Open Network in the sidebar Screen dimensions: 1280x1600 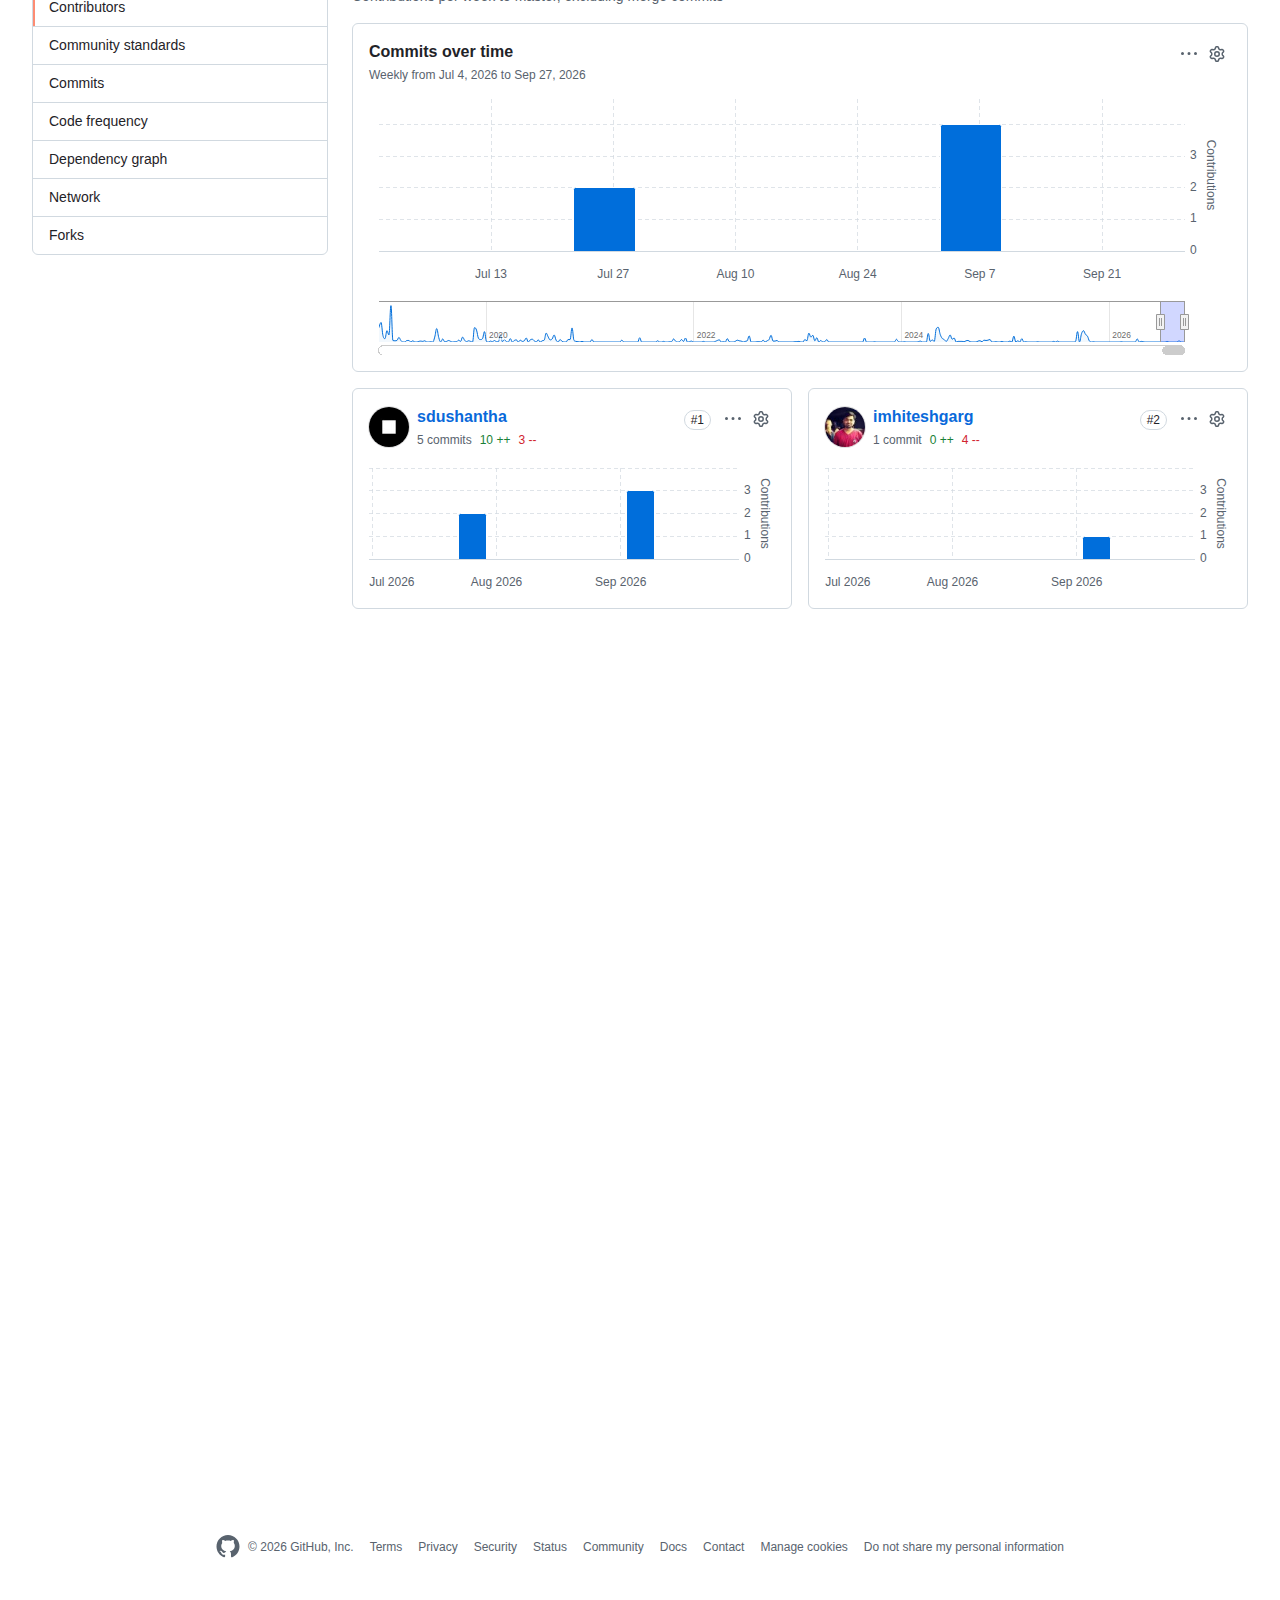tap(180, 197)
